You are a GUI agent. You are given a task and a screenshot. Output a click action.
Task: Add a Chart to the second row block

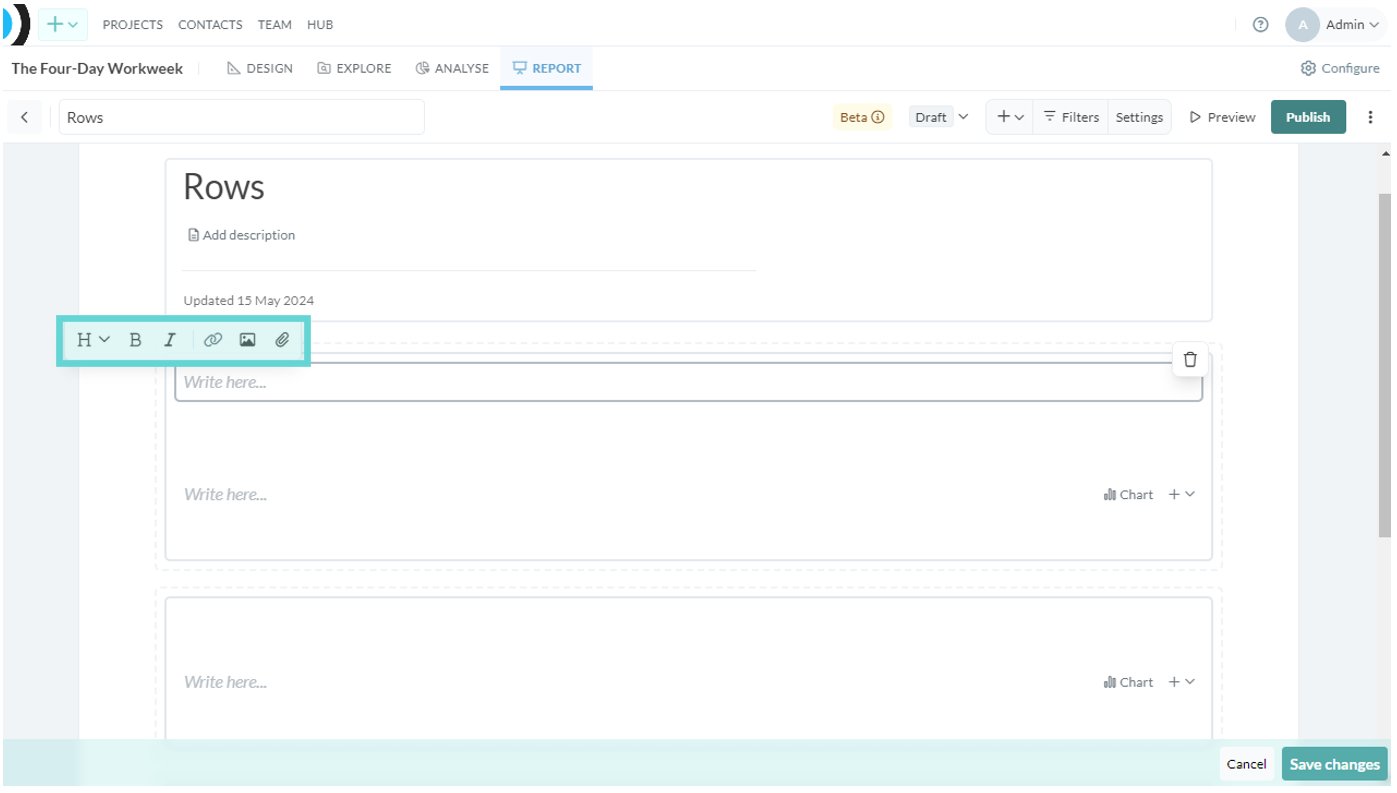[1128, 682]
